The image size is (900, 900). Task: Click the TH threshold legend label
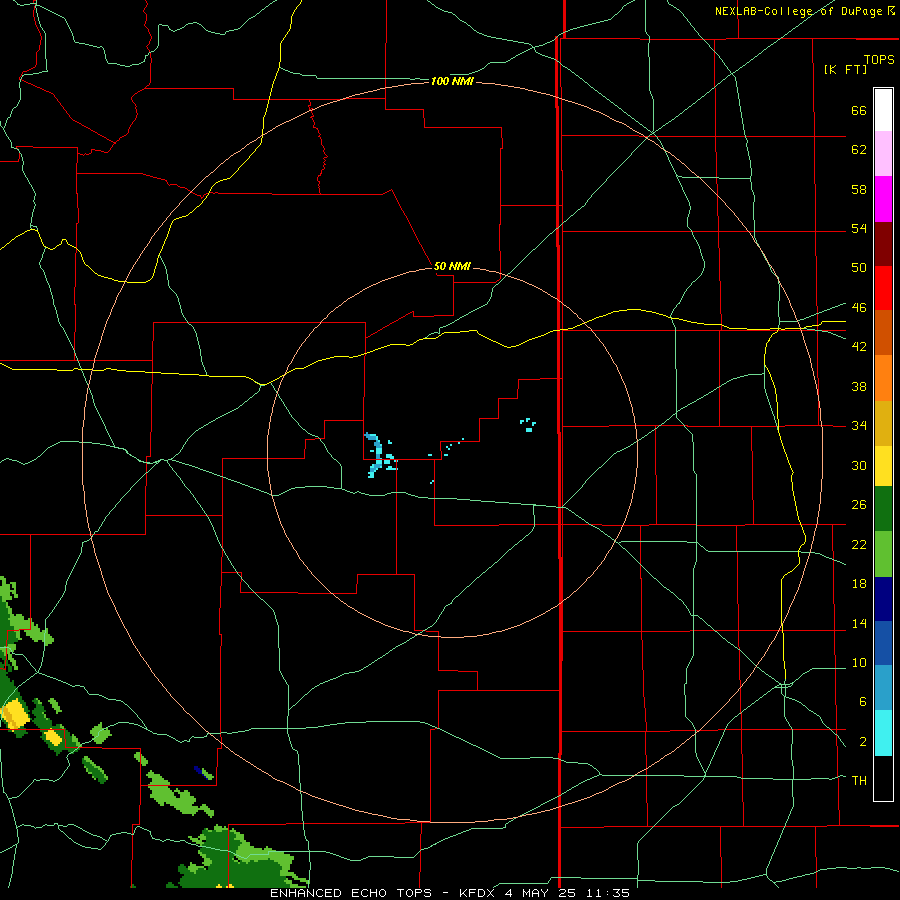(x=859, y=780)
